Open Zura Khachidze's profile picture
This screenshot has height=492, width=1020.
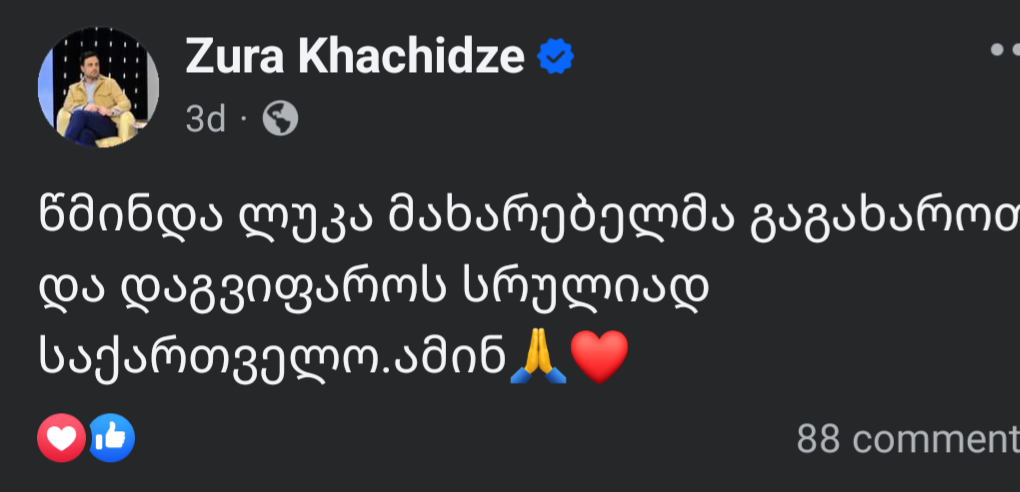(98, 88)
